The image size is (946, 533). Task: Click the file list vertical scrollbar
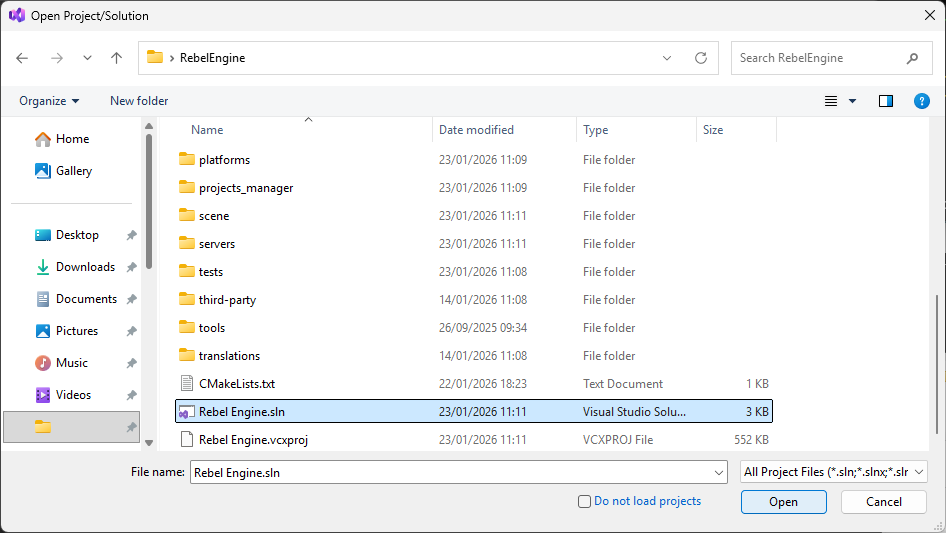(938, 363)
